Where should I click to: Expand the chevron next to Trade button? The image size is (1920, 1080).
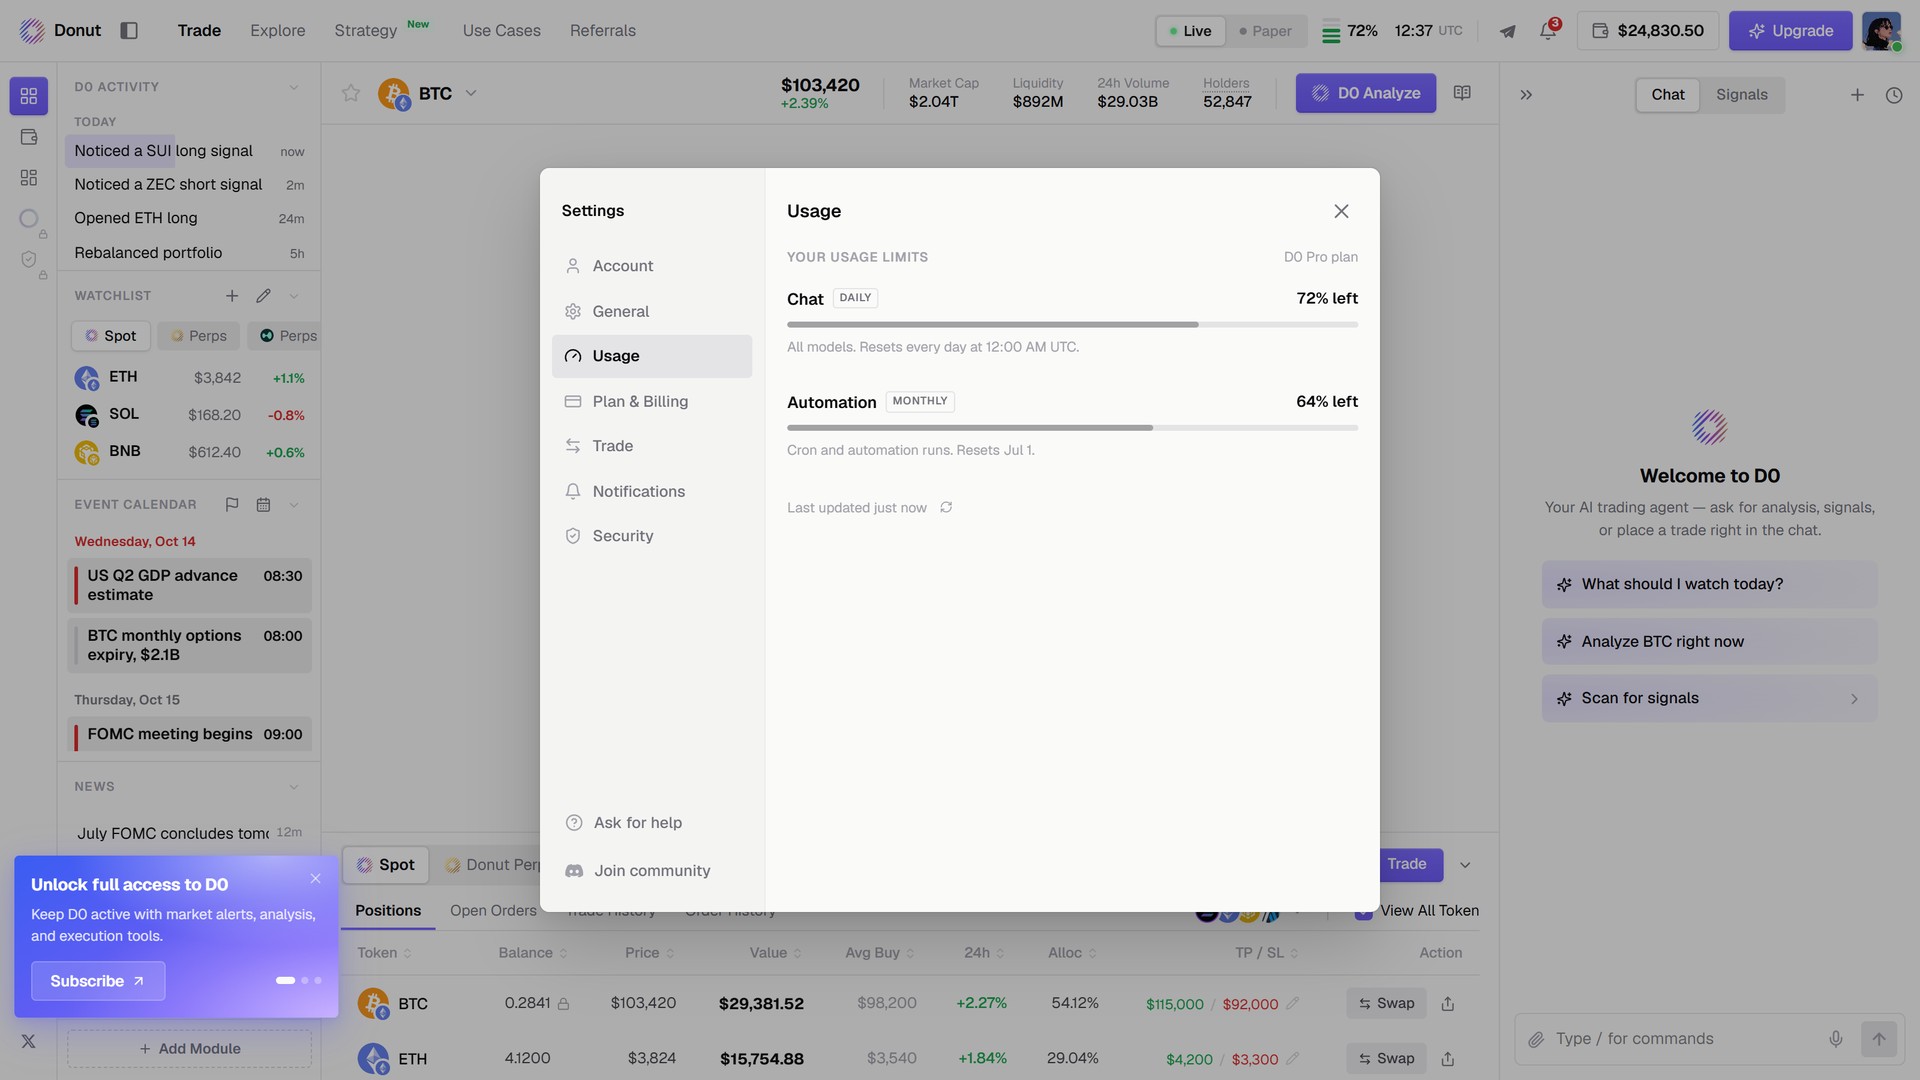[1465, 865]
